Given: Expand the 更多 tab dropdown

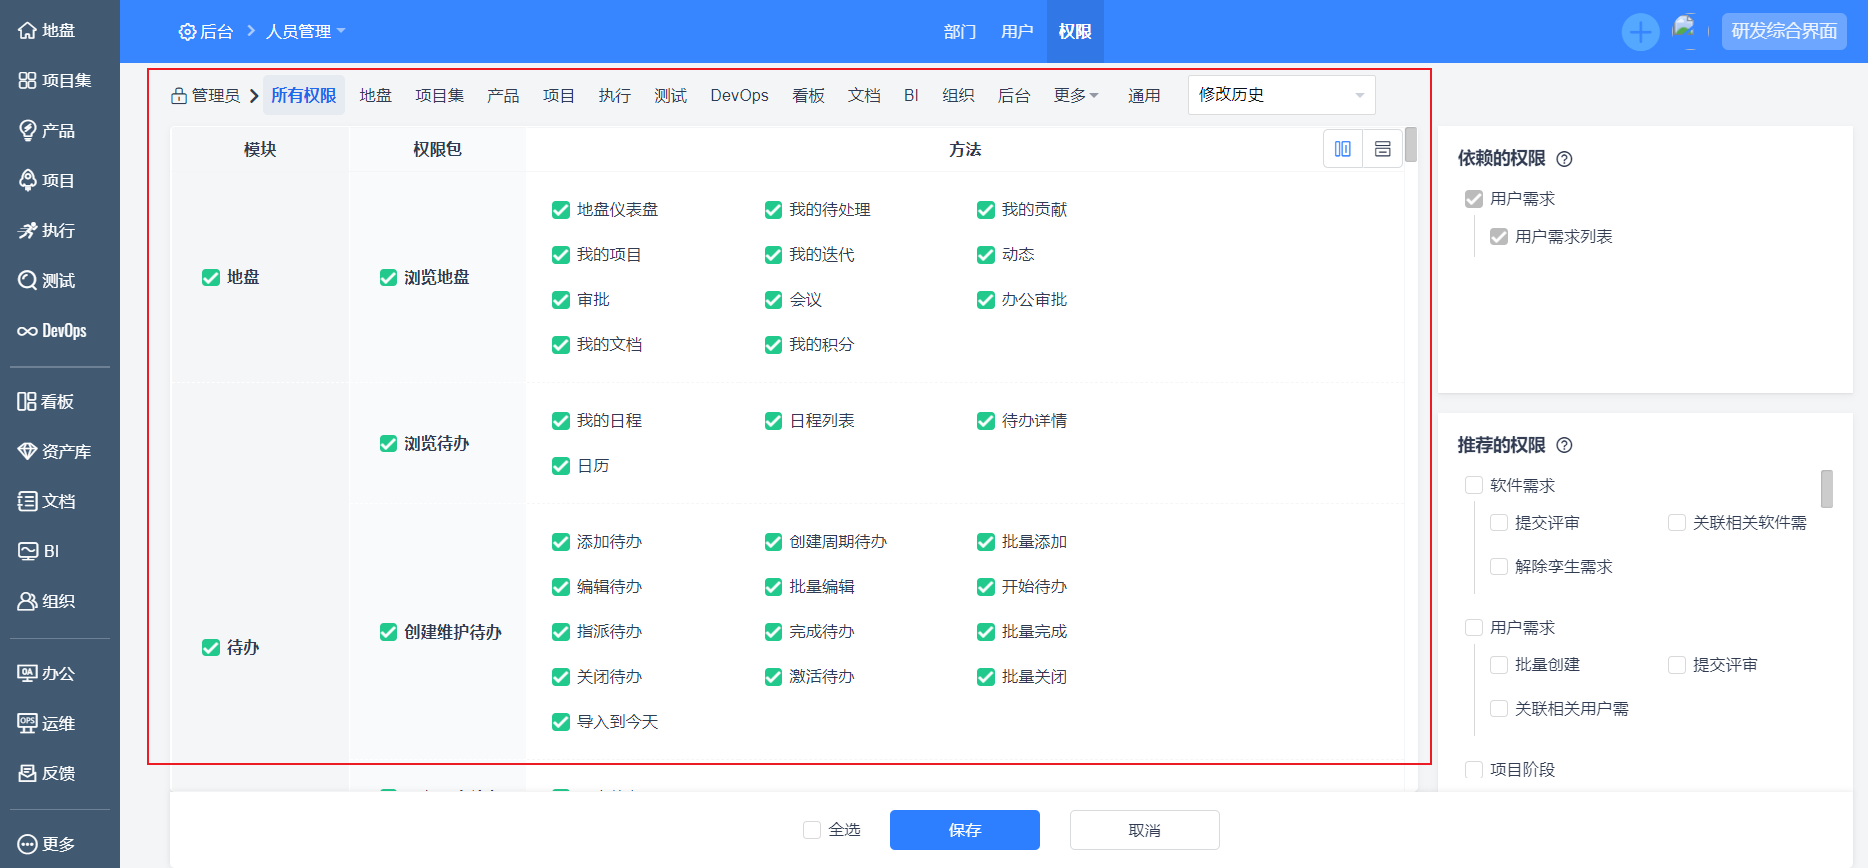Looking at the screenshot, I should [x=1076, y=95].
